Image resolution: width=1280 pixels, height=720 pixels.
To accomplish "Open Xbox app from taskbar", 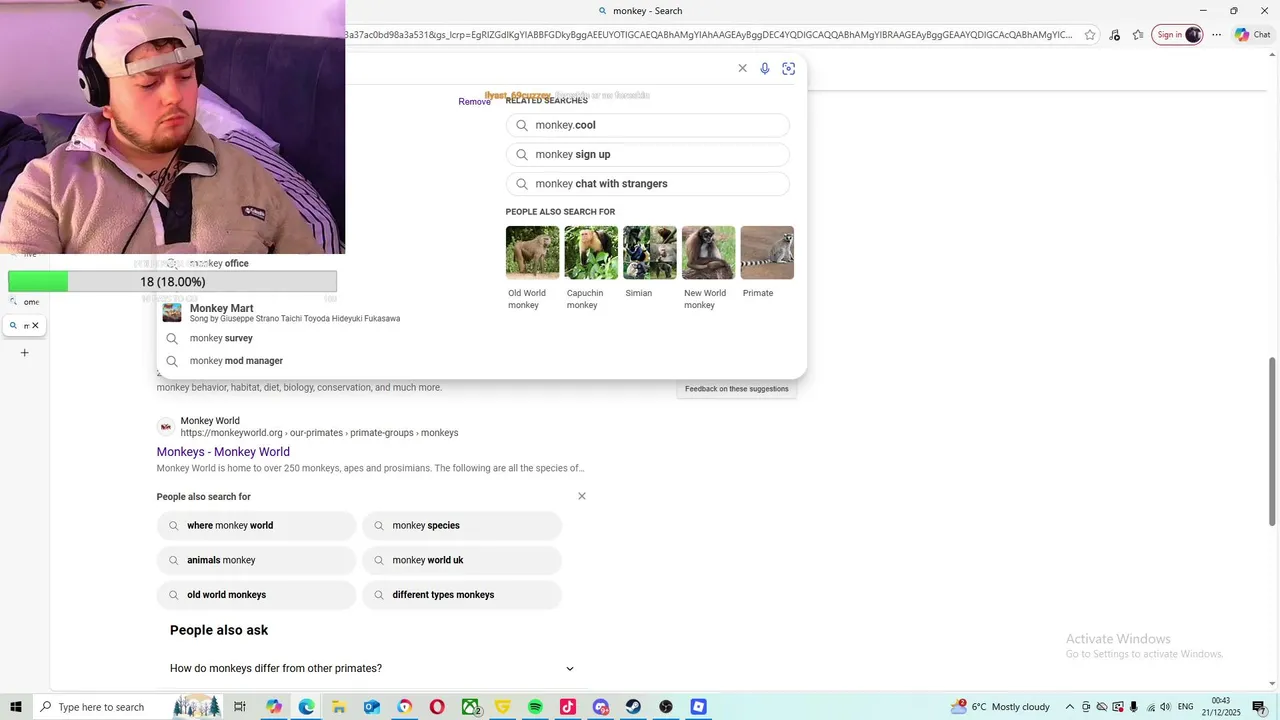I will pos(470,707).
